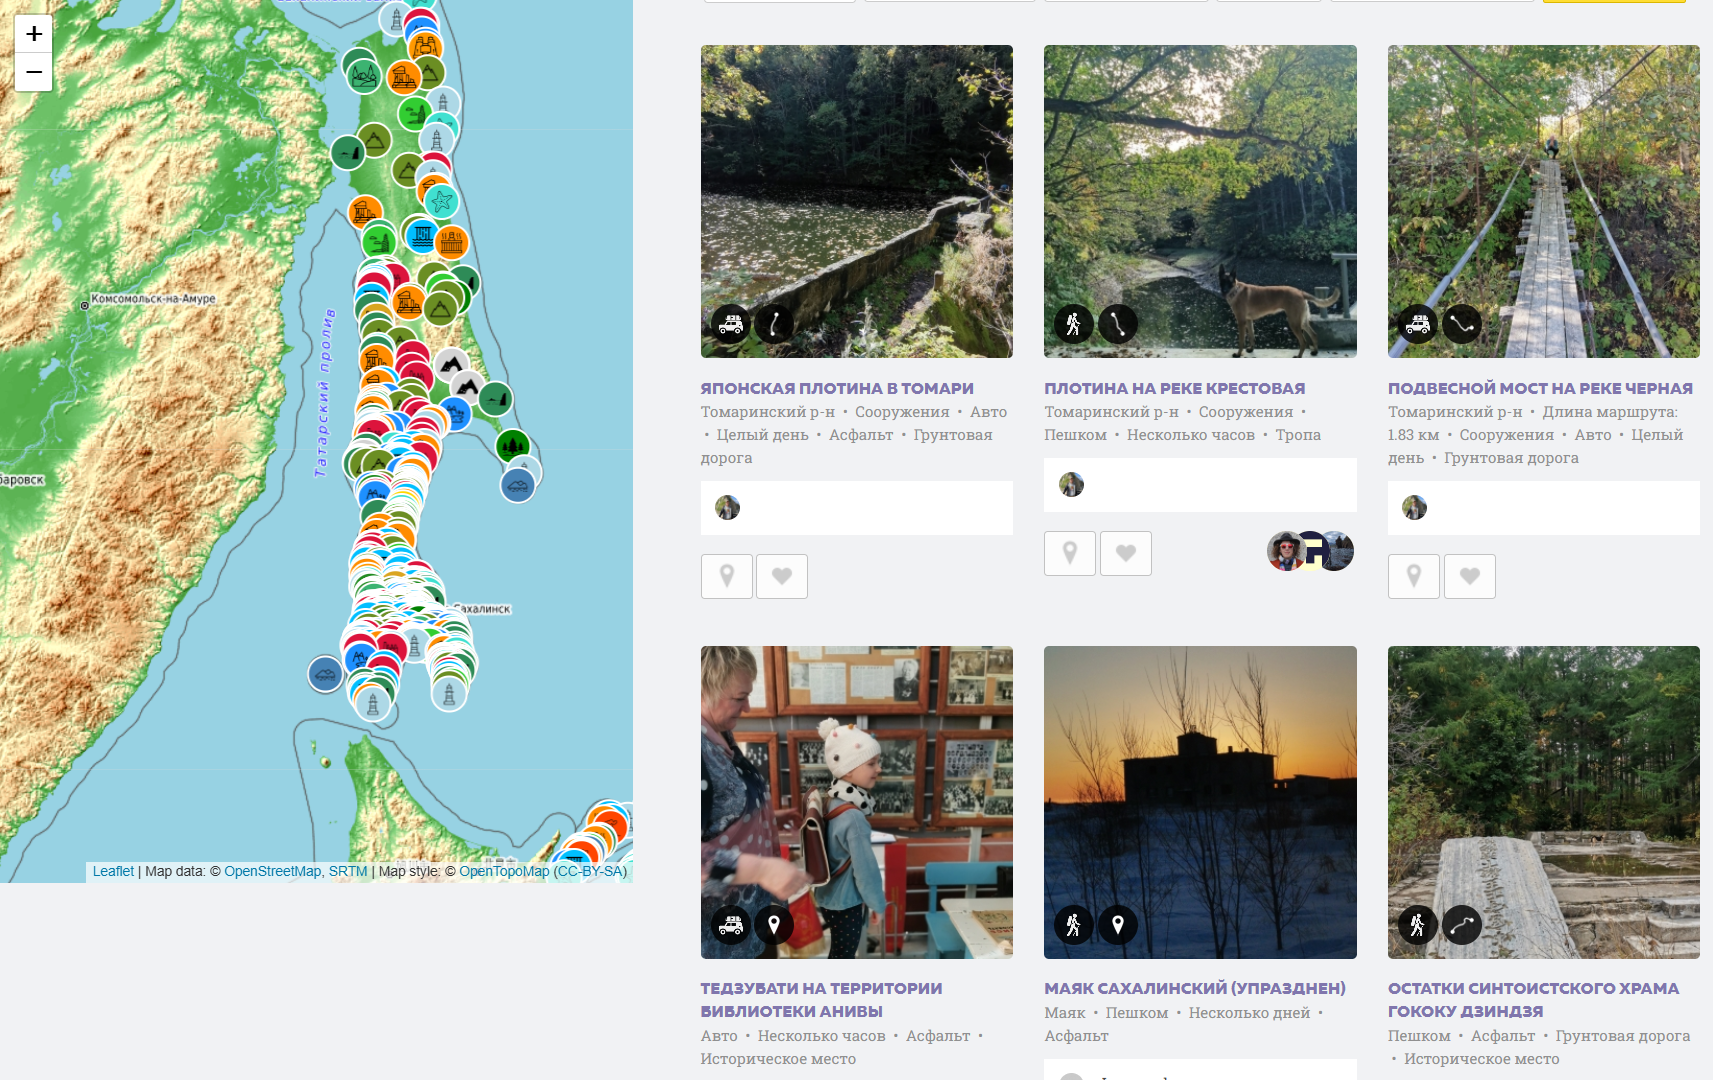
Task: Open the OpenTopoMap link
Action: tap(504, 871)
